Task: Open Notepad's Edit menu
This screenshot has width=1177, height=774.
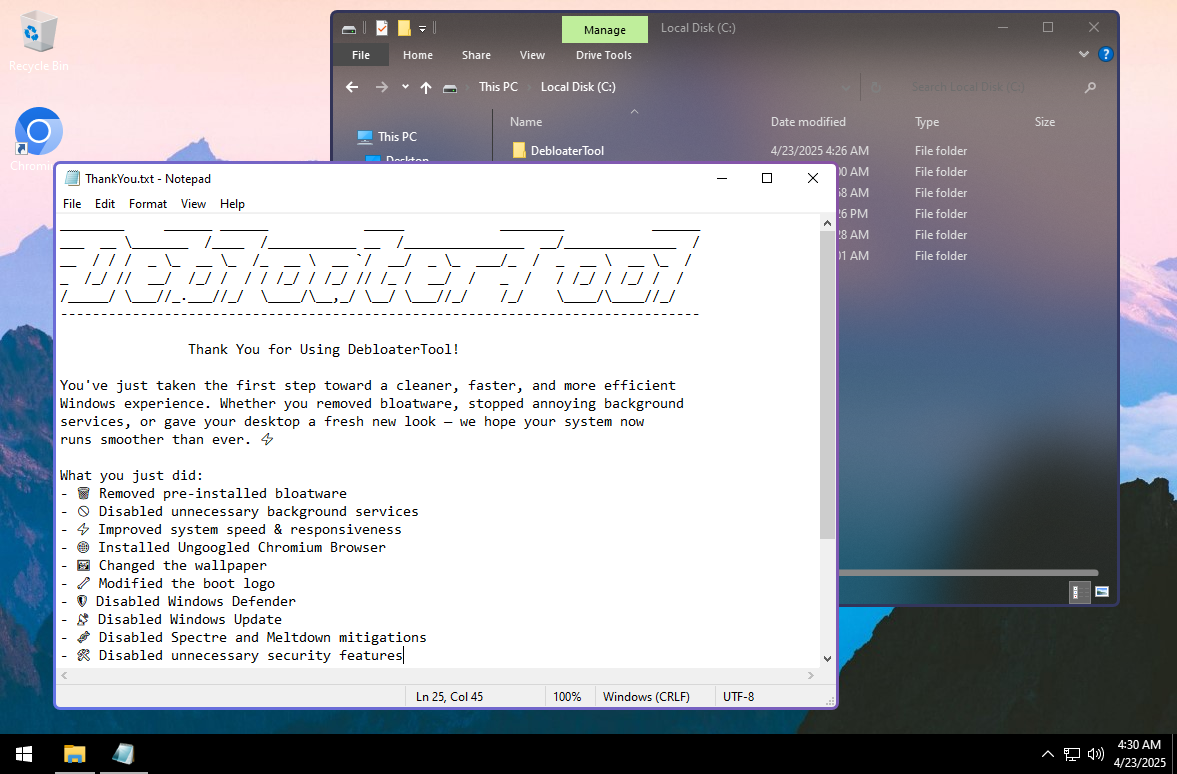Action: (x=105, y=204)
